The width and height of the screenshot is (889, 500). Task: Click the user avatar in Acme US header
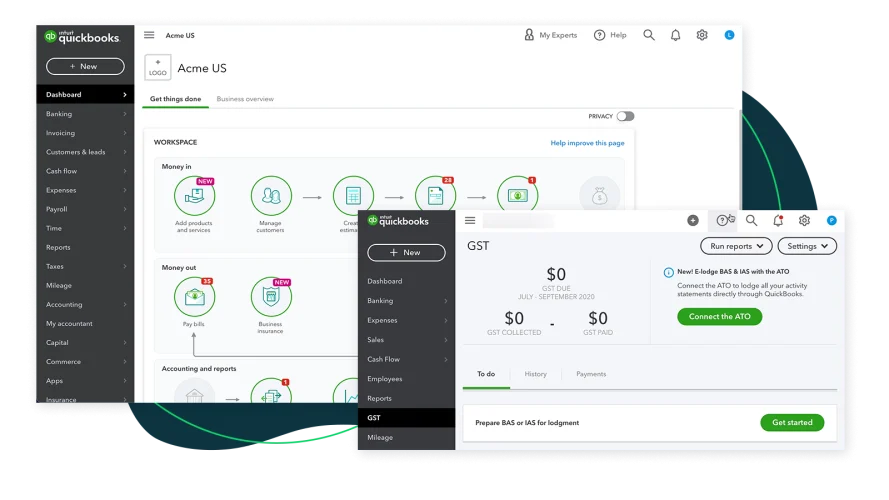pos(729,35)
